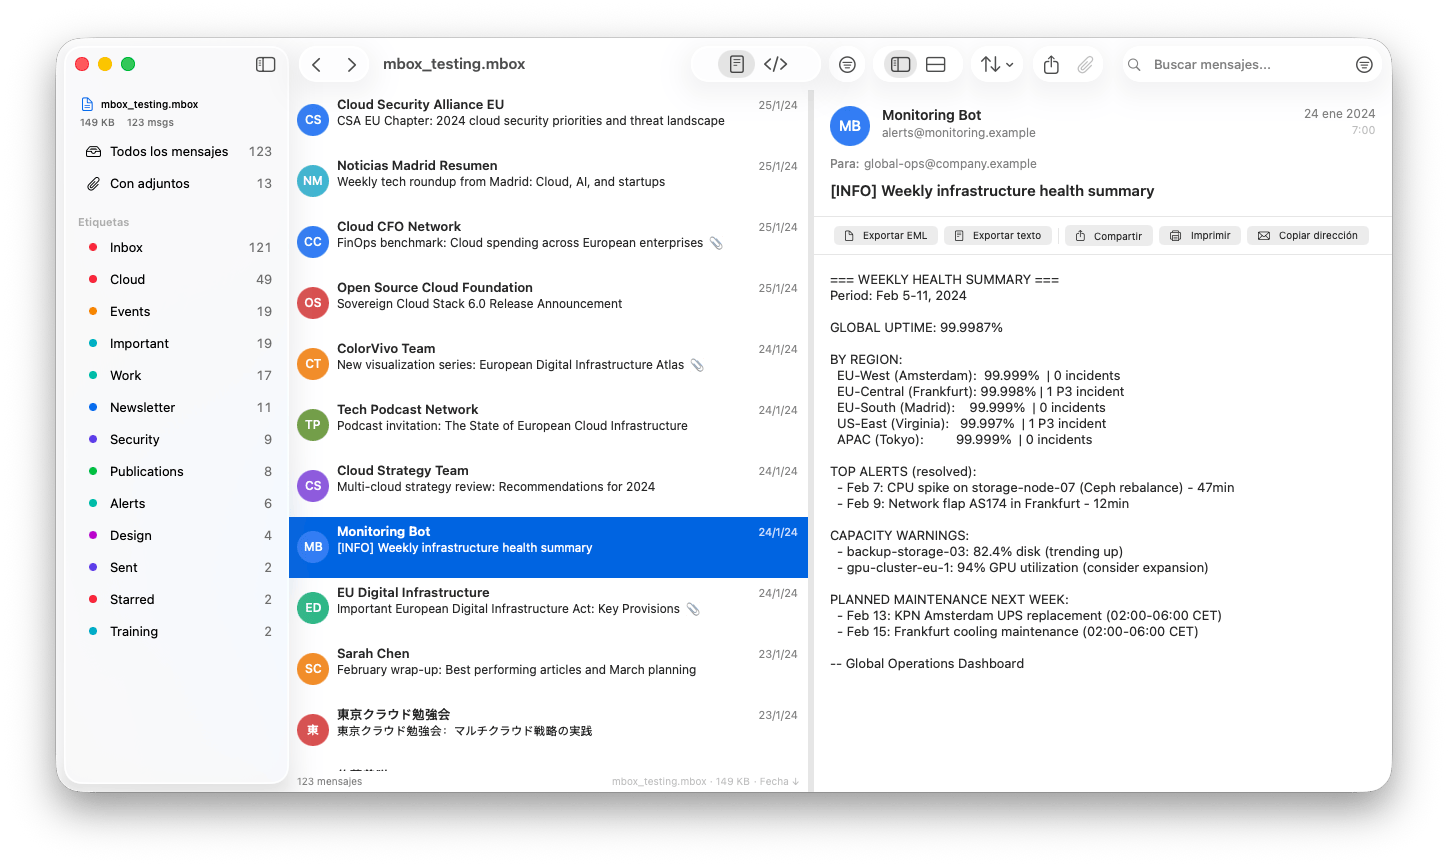Click the attachments paperclip toolbar icon

click(x=1085, y=64)
